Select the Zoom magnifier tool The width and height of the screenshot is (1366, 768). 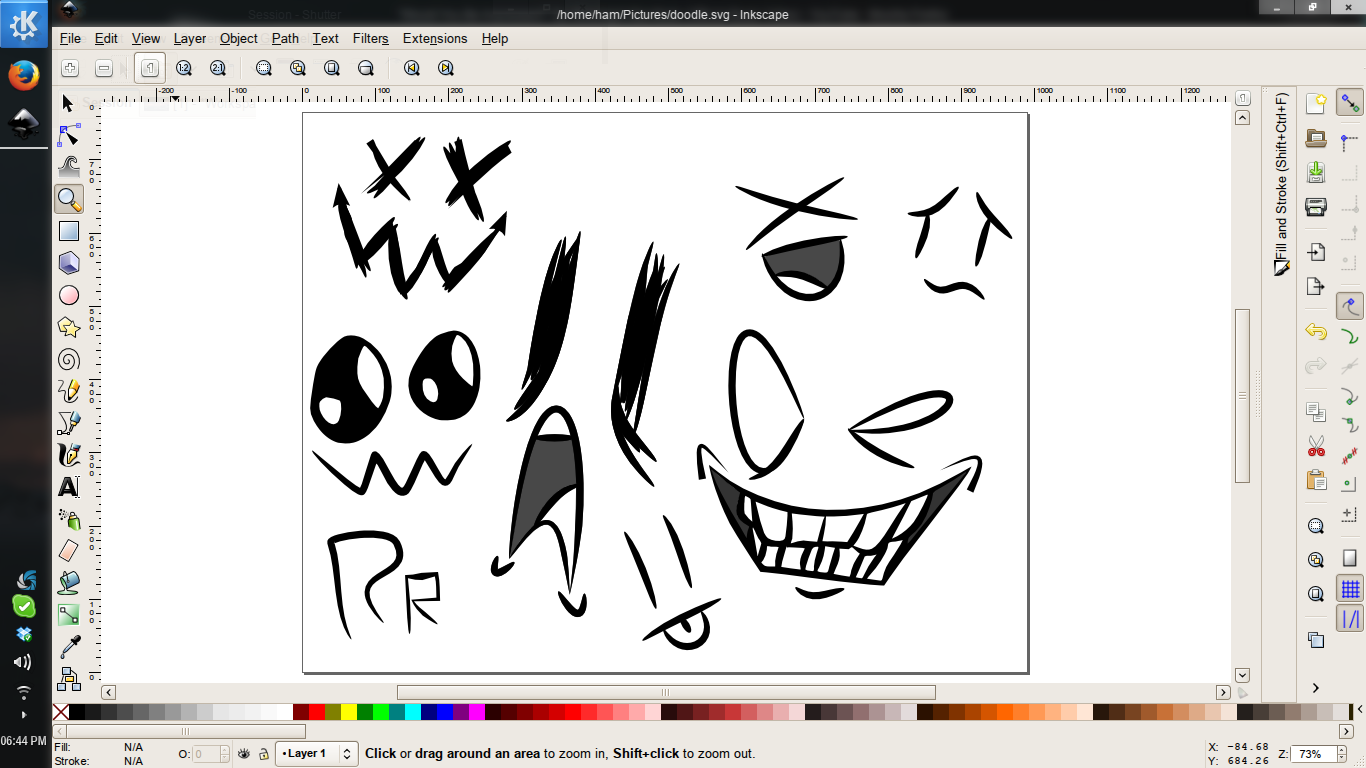coord(69,199)
